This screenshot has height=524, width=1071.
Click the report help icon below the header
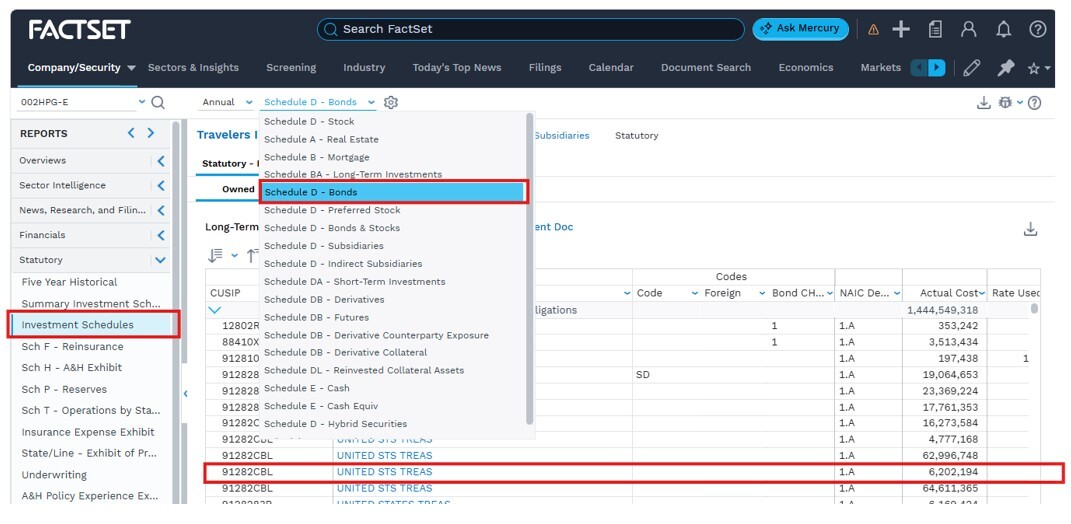click(x=1034, y=102)
